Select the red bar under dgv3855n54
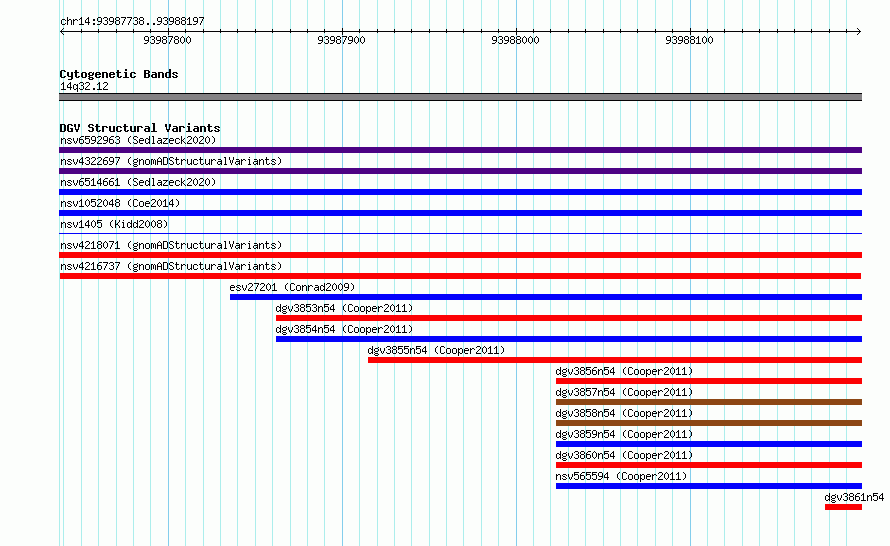This screenshot has width=890, height=546. pyautogui.click(x=615, y=360)
